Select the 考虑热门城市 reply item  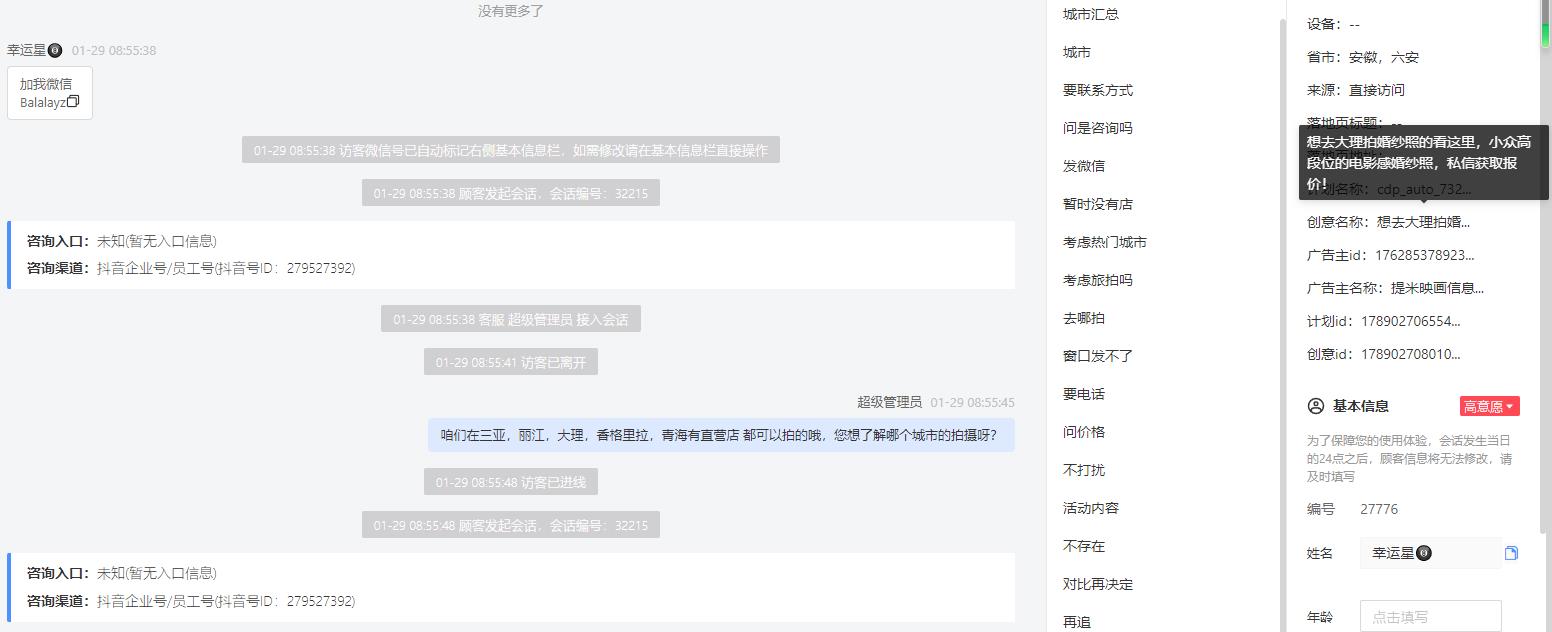pos(1104,242)
